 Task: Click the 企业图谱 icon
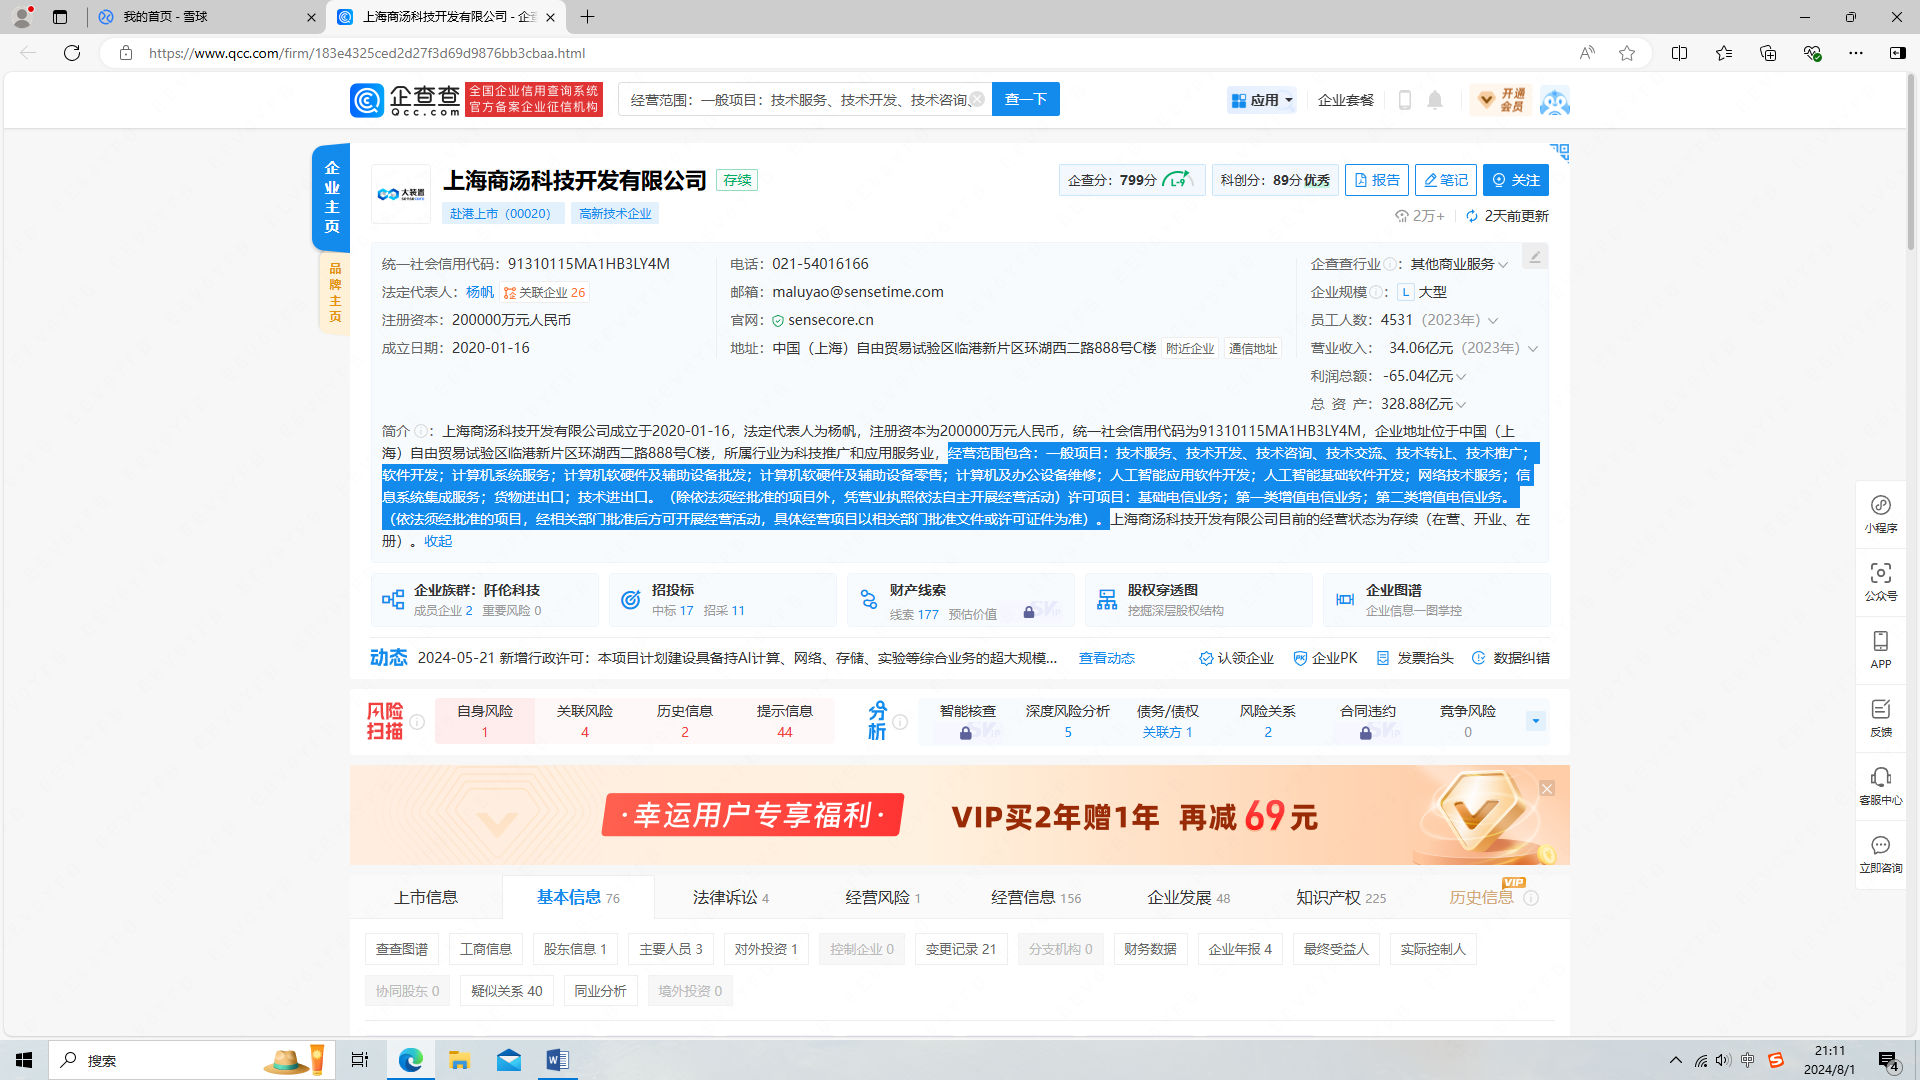tap(1345, 600)
